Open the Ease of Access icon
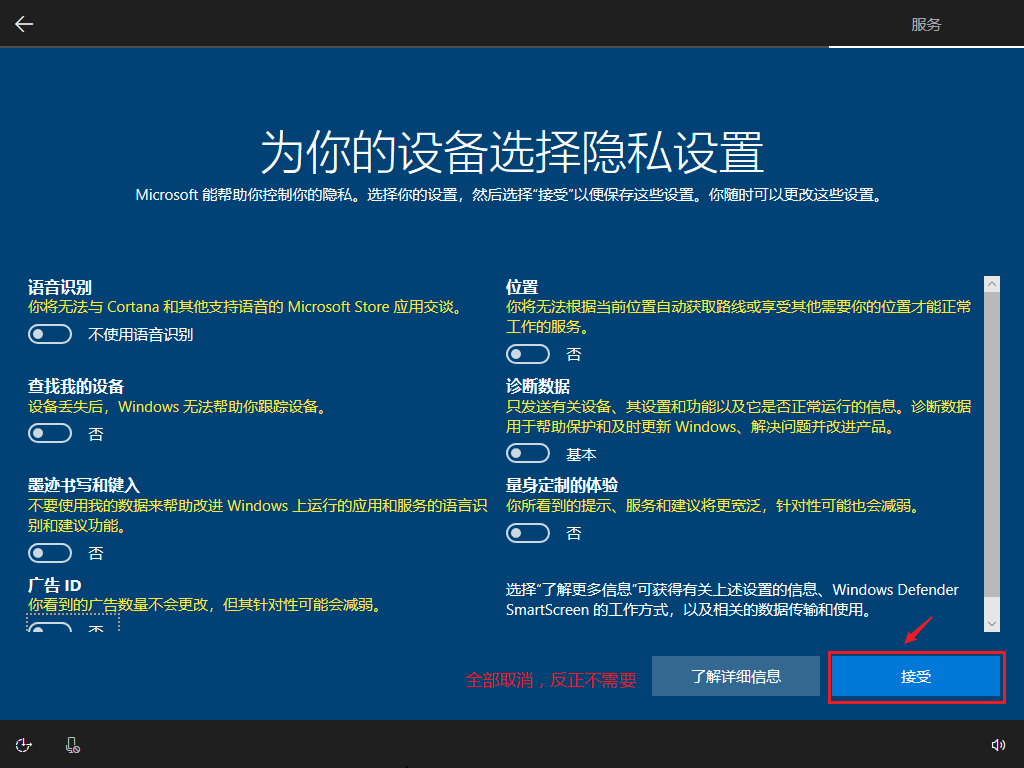This screenshot has height=768, width=1024. (x=24, y=745)
